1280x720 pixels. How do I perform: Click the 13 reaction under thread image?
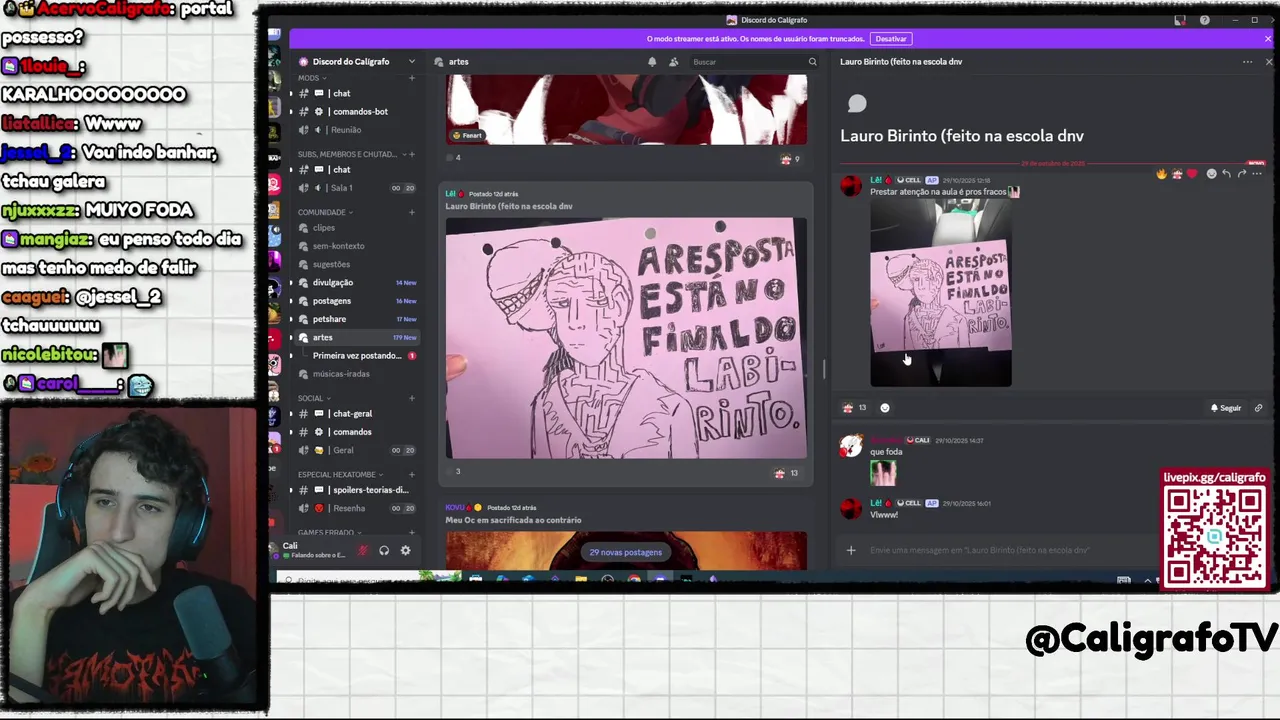(855, 408)
